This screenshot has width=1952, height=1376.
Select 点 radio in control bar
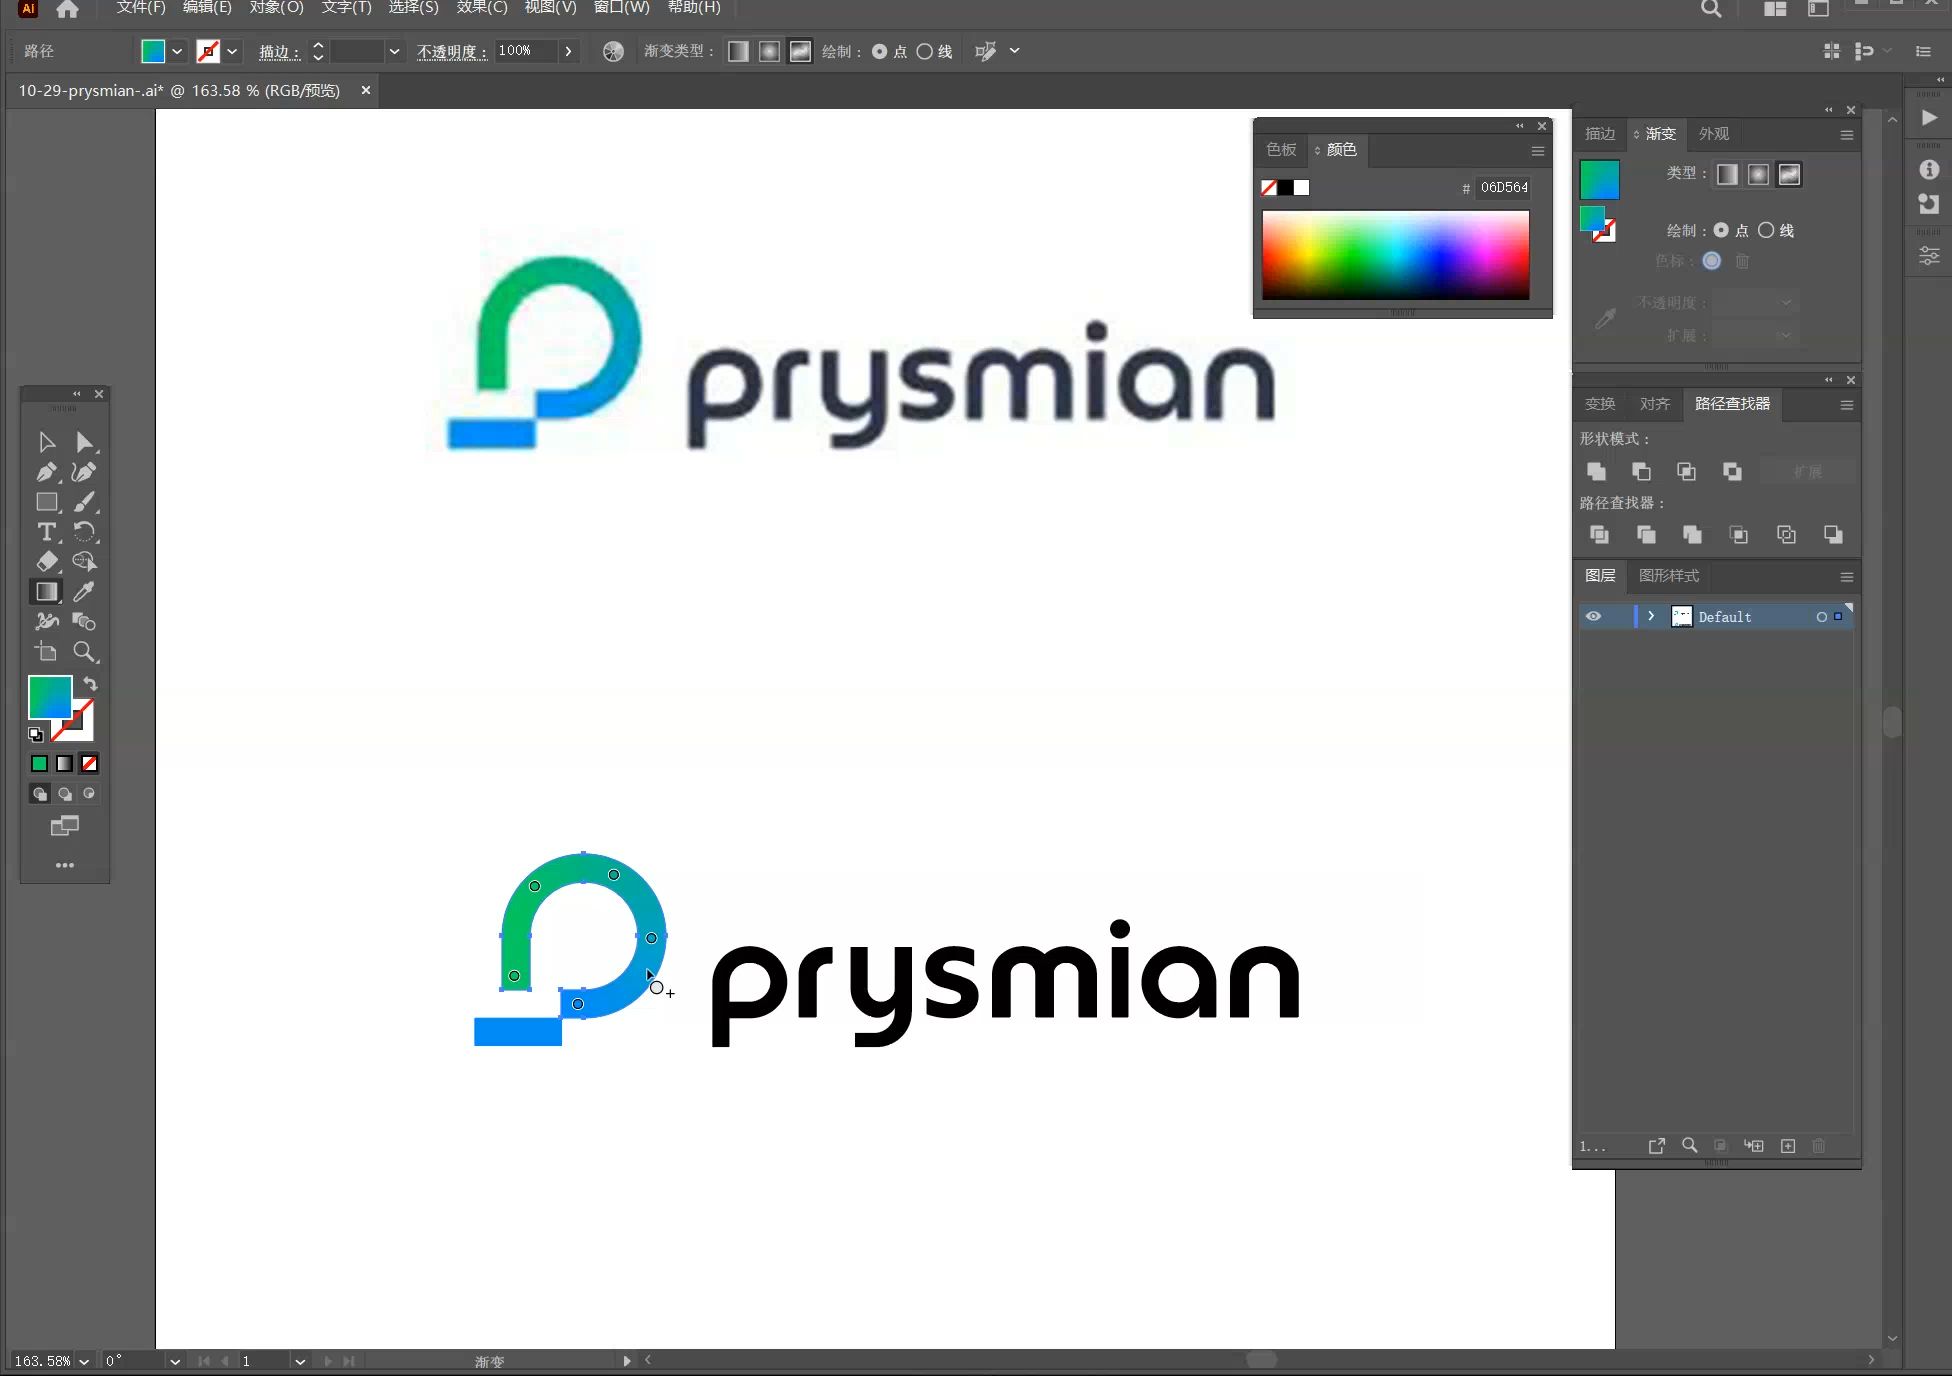pos(880,51)
